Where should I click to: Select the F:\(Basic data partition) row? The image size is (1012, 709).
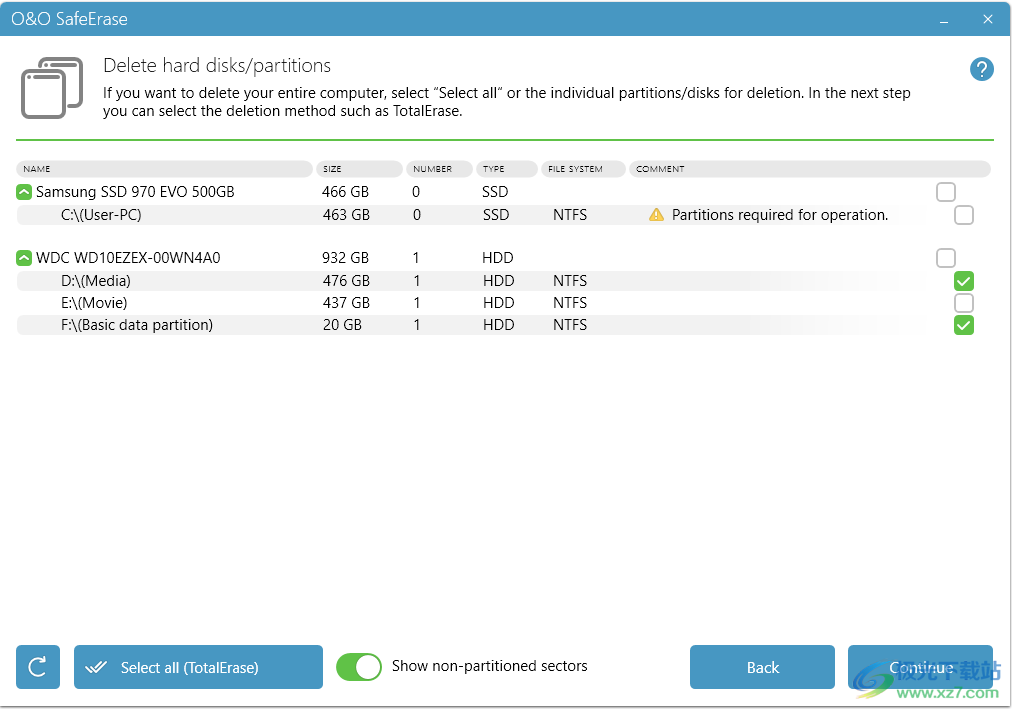coord(503,325)
